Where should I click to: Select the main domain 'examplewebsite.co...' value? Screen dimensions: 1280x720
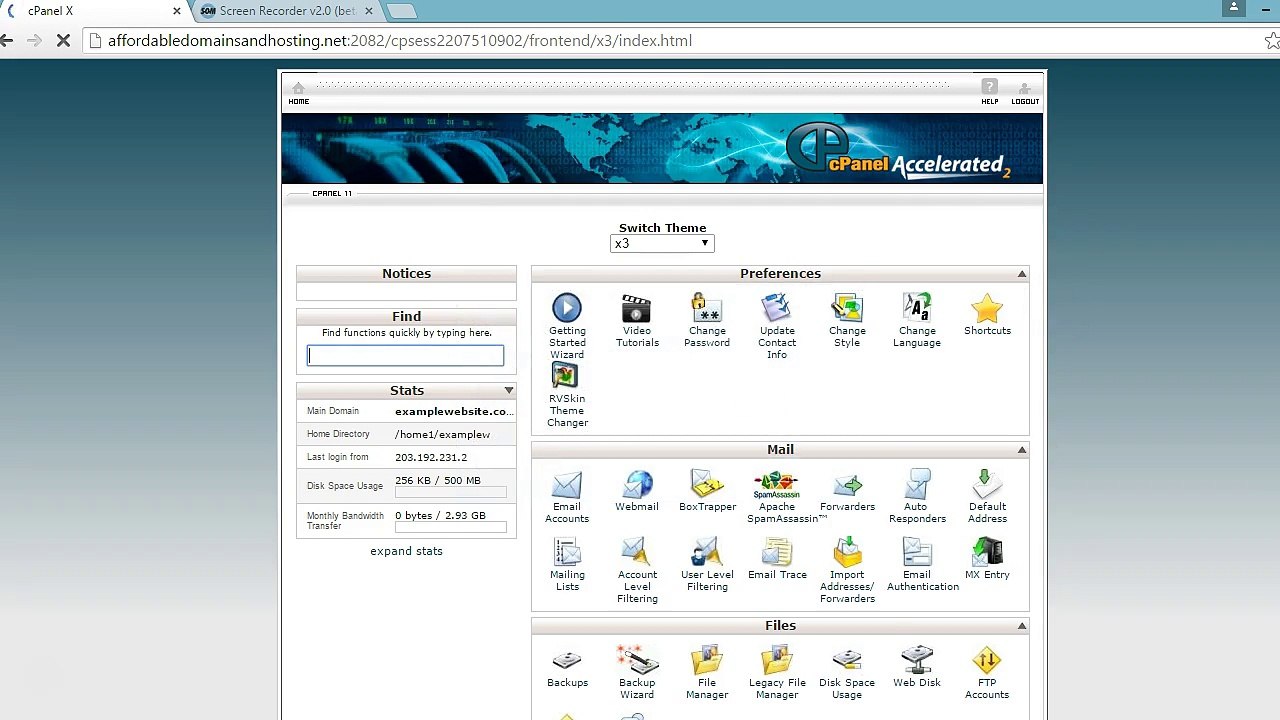pos(454,411)
